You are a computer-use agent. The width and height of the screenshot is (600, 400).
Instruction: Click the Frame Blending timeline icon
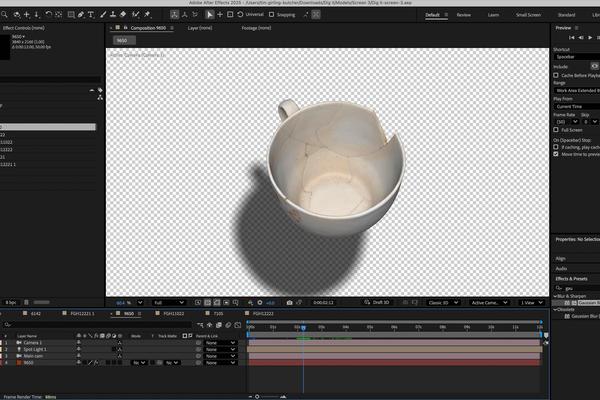219,325
